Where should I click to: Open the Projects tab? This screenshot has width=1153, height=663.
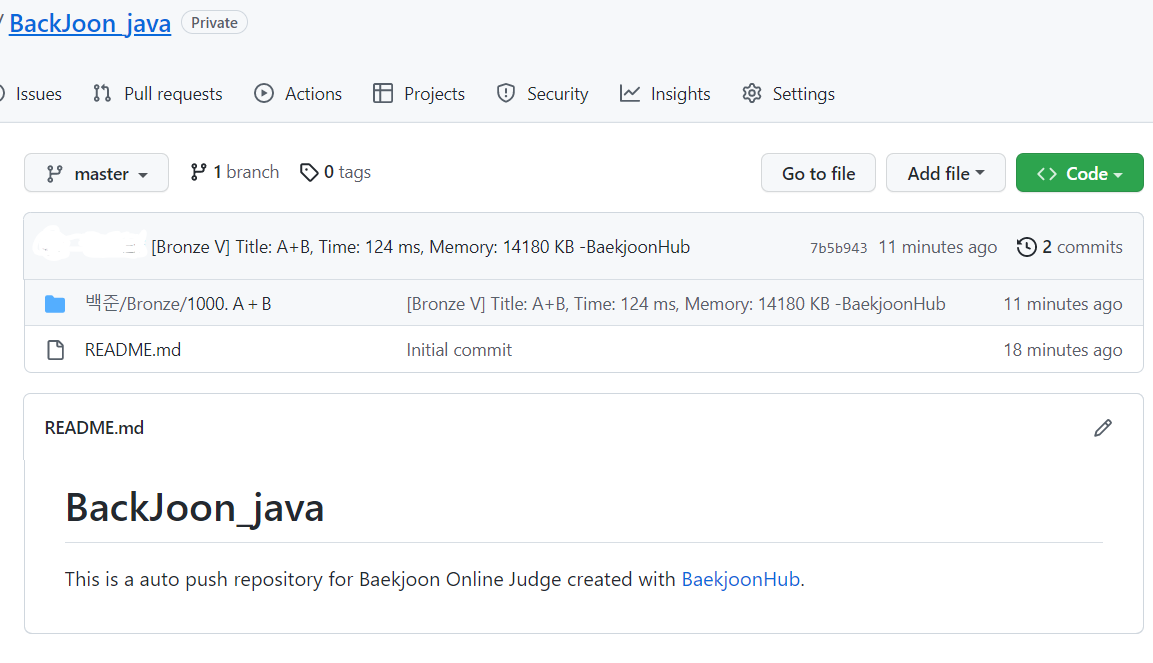[x=419, y=94]
